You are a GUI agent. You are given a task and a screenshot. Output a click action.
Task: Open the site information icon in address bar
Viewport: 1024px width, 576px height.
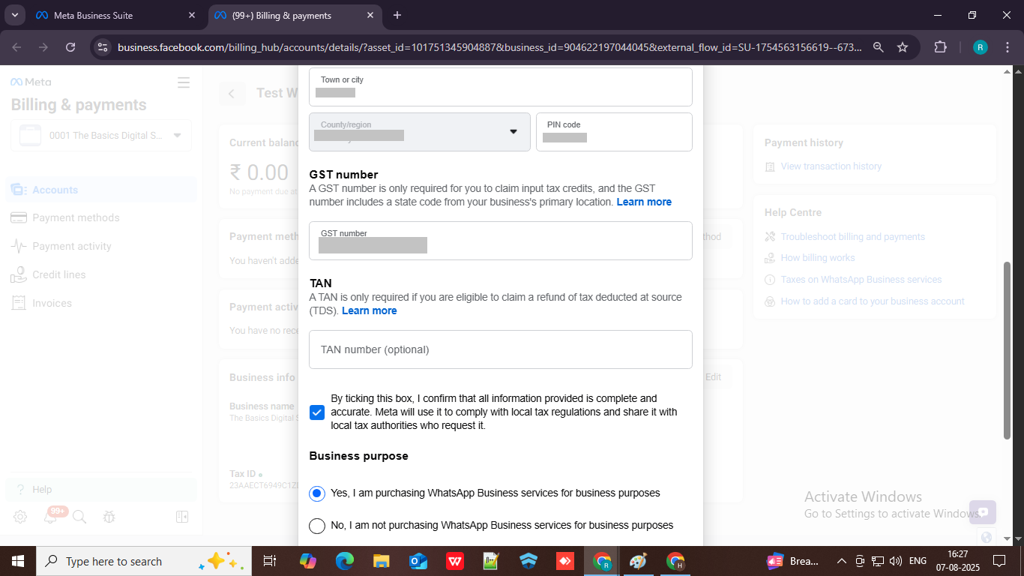tap(103, 47)
